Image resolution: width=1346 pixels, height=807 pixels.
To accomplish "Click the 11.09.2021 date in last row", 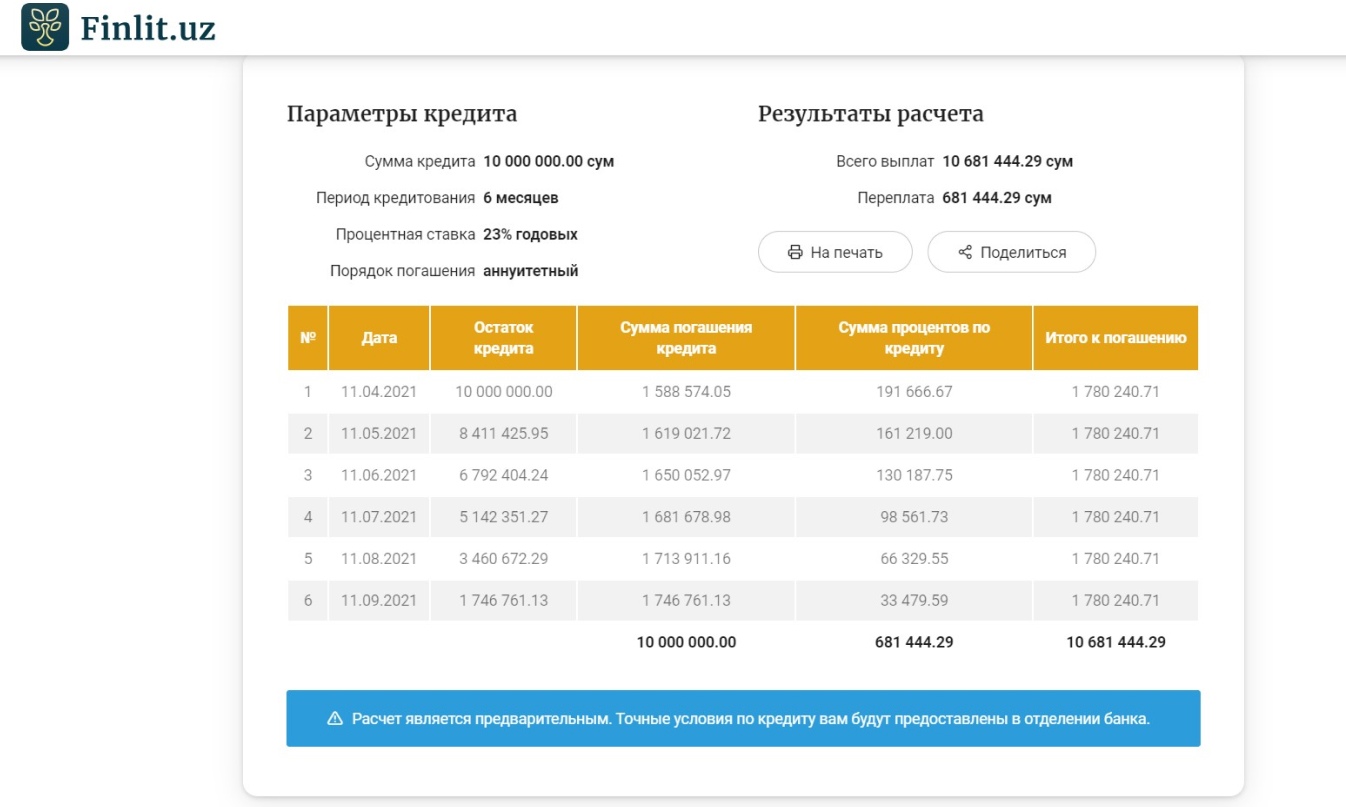I will tap(379, 601).
